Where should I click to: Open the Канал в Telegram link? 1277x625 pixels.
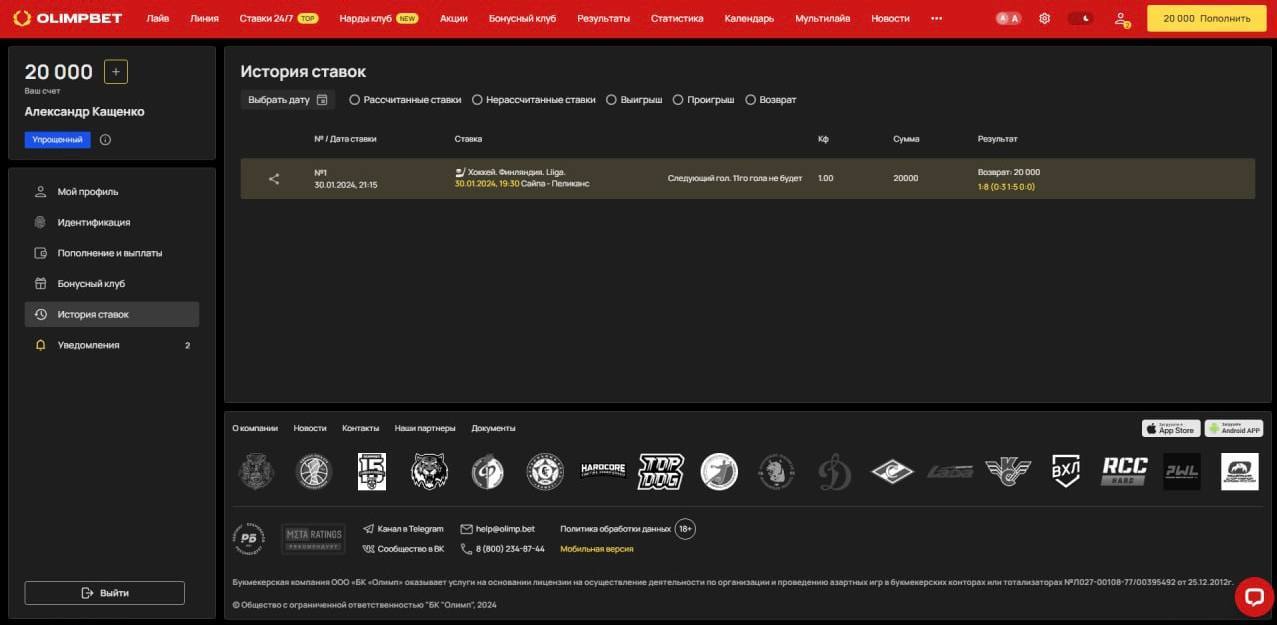click(x=403, y=529)
